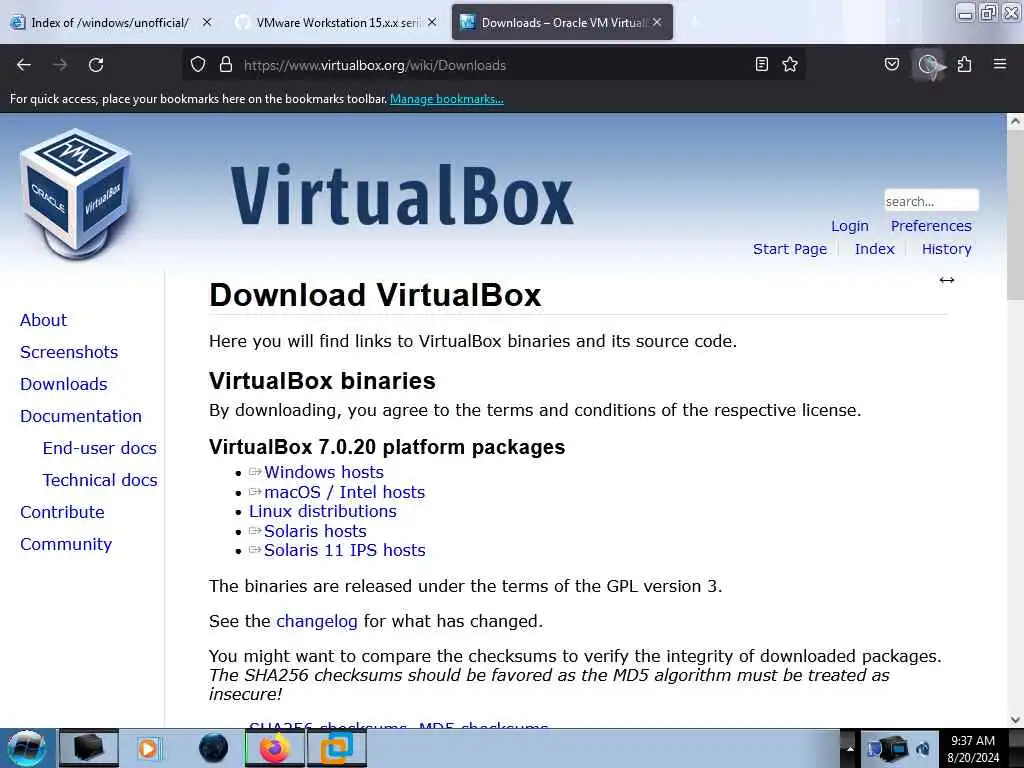Image resolution: width=1024 pixels, height=768 pixels.
Task: Click the vertical scrollbar thumb
Action: click(1015, 213)
